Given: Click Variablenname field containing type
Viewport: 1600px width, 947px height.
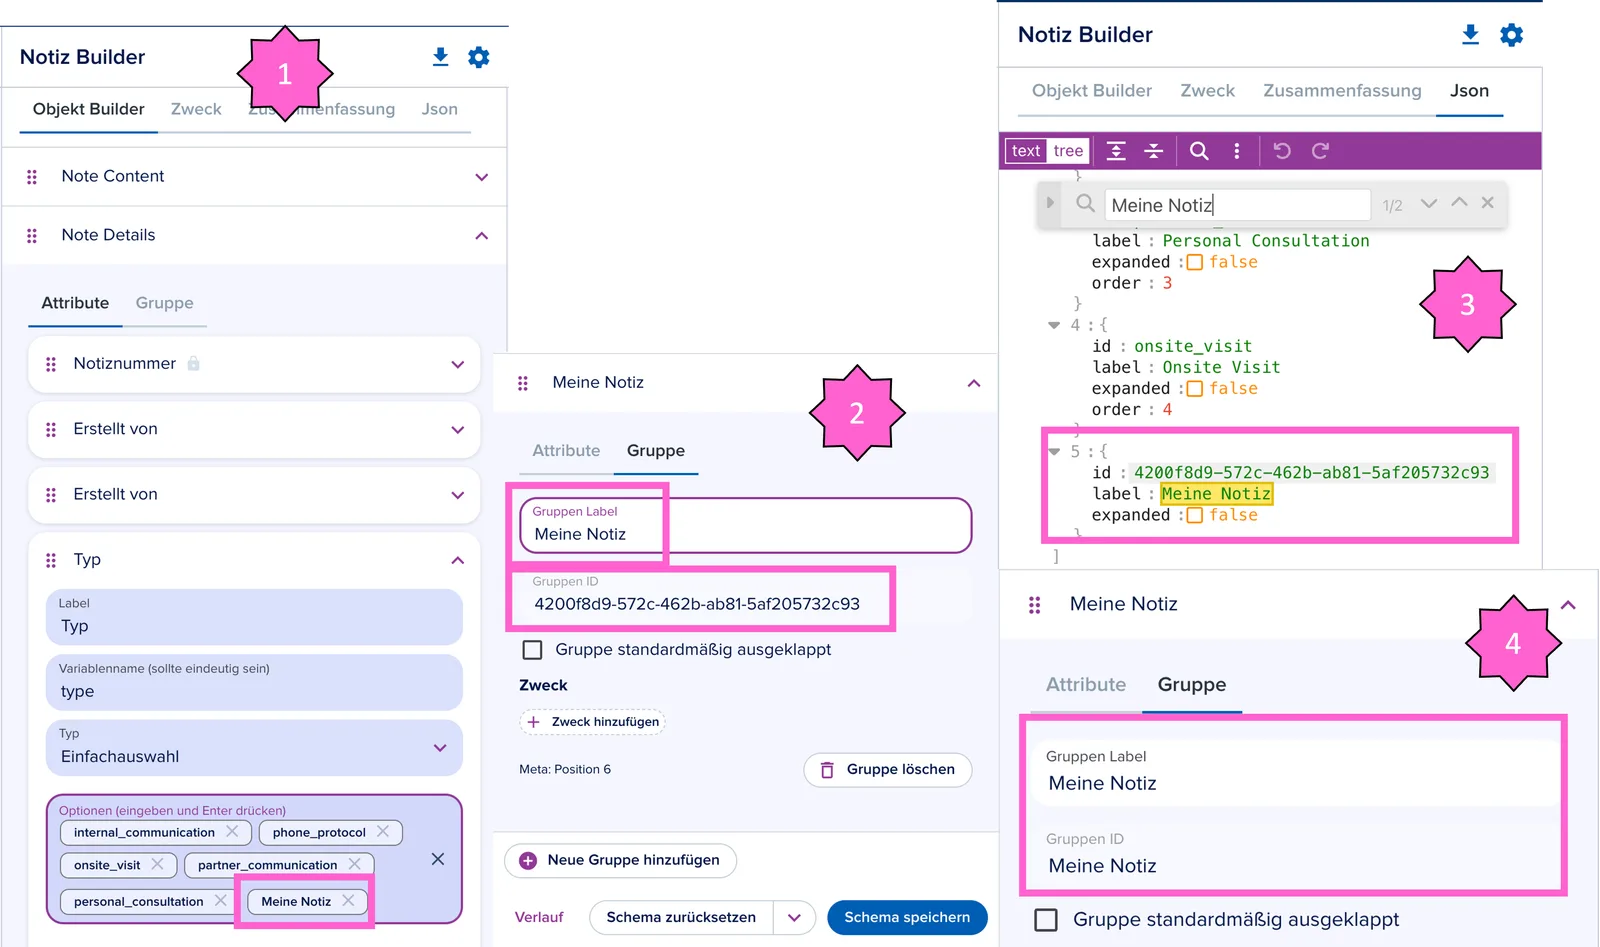Looking at the screenshot, I should tap(254, 683).
